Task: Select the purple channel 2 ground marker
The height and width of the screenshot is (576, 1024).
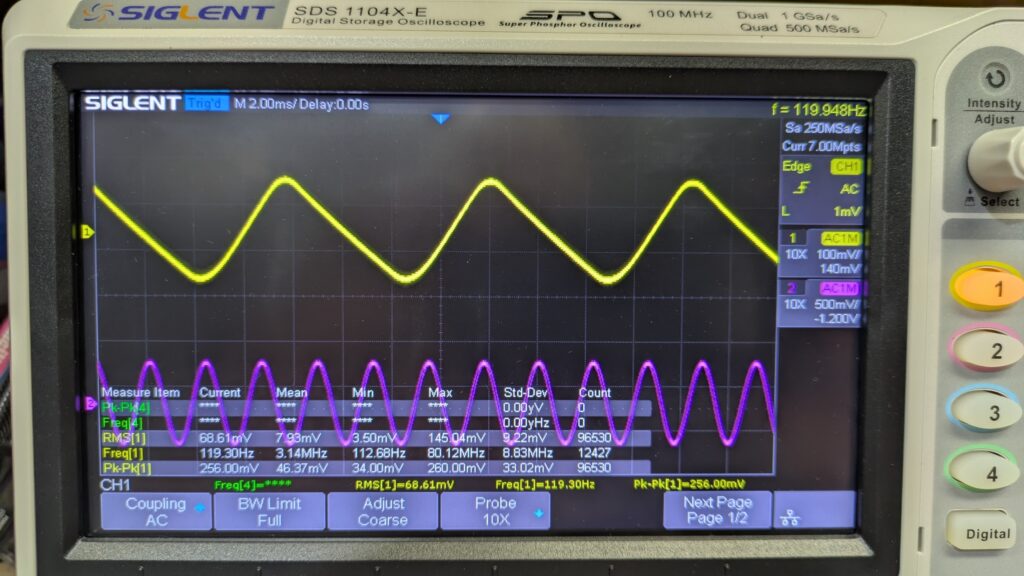Action: (x=88, y=404)
